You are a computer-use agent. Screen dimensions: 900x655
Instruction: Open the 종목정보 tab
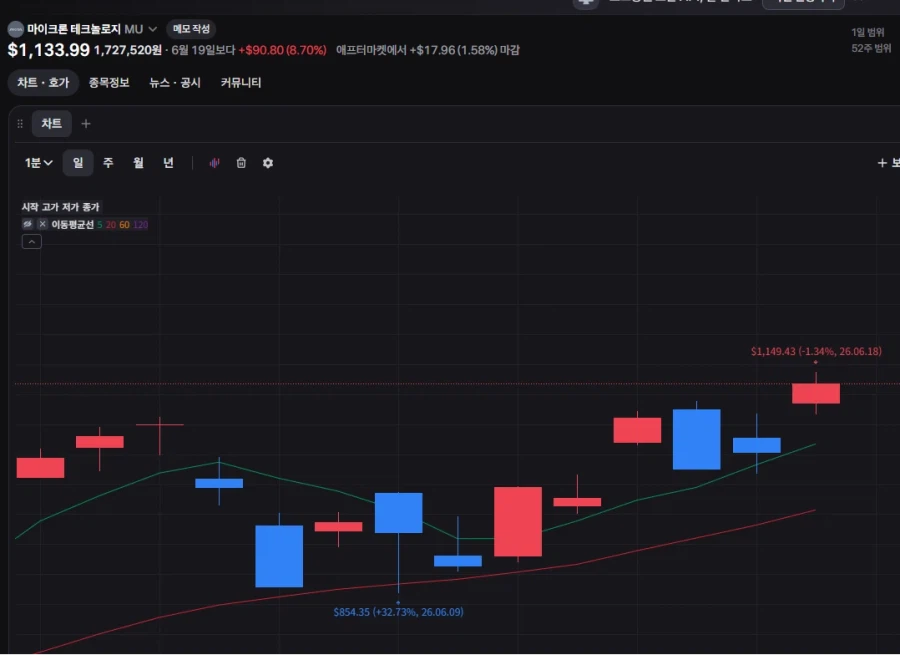click(109, 83)
